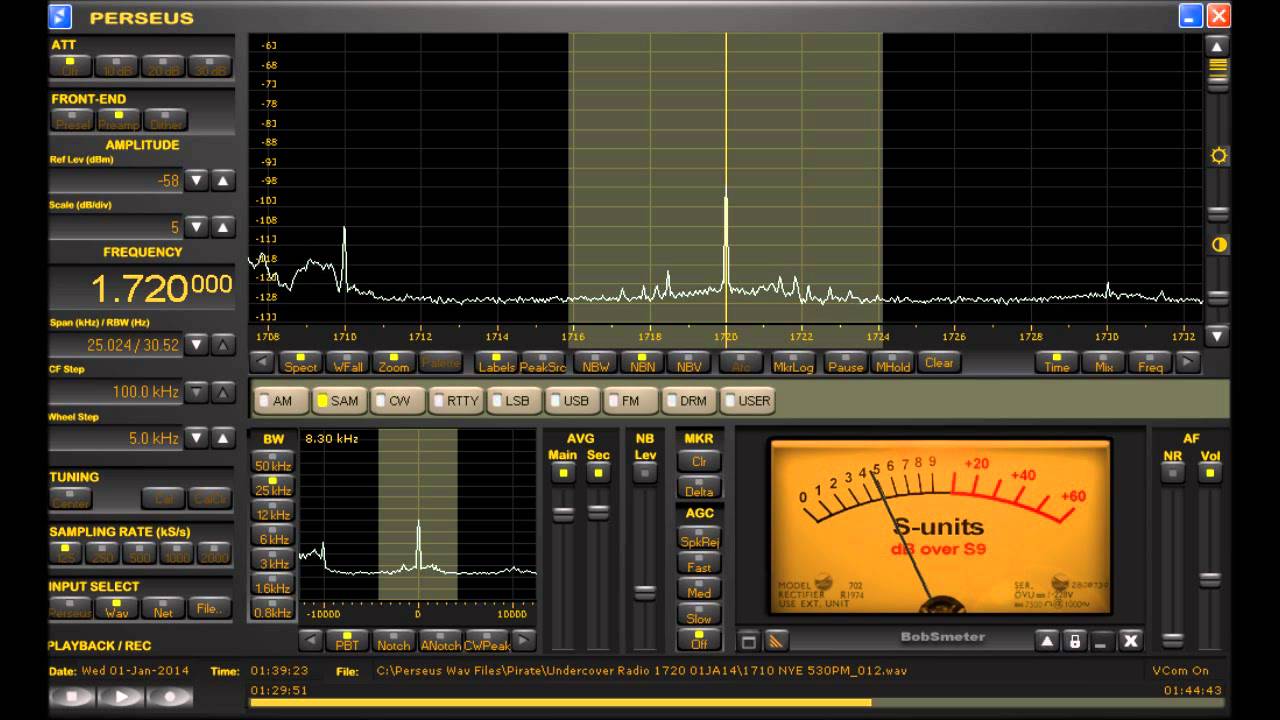Enable the NBW noise blanker
Viewport: 1280px width, 720px height.
tap(596, 362)
